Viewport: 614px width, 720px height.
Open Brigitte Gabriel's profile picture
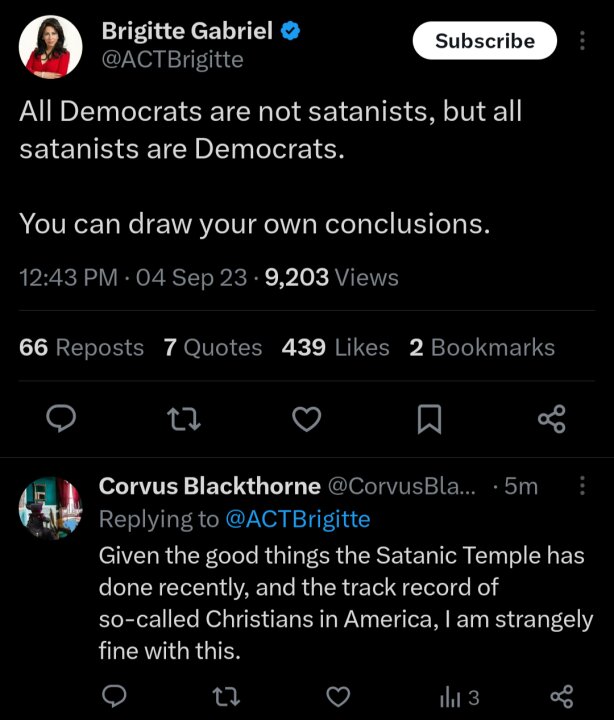click(x=51, y=47)
